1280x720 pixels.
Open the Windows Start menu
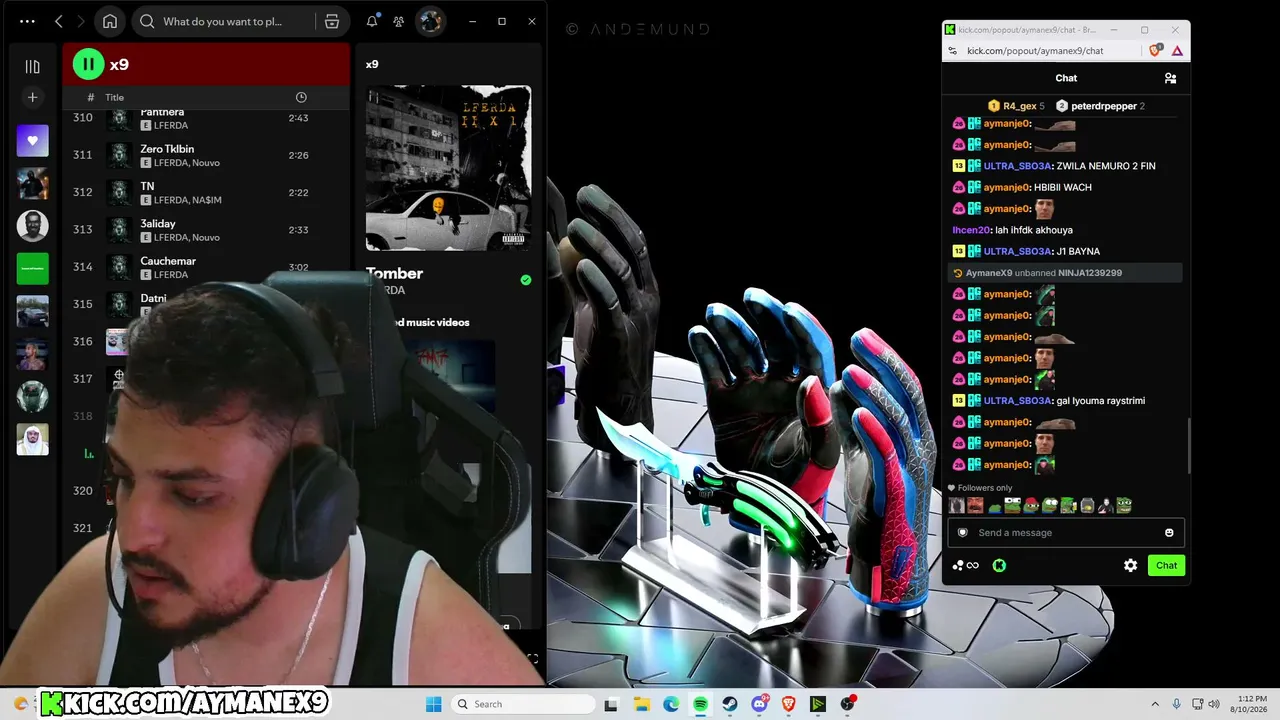click(433, 704)
